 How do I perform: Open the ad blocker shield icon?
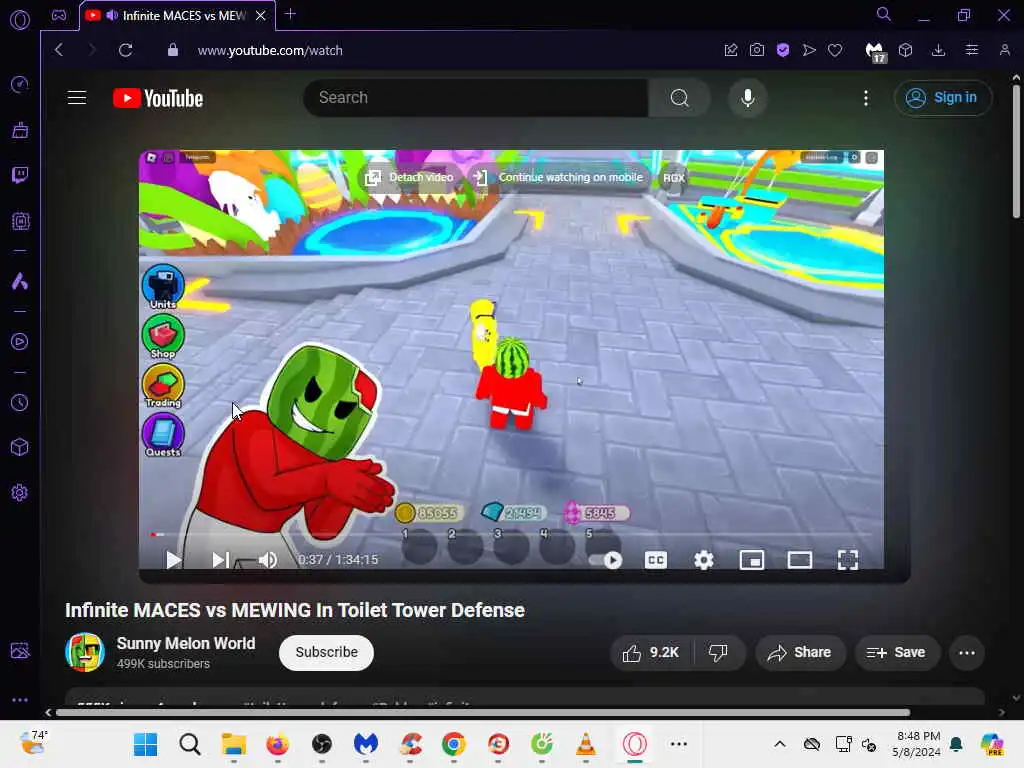pyautogui.click(x=783, y=50)
